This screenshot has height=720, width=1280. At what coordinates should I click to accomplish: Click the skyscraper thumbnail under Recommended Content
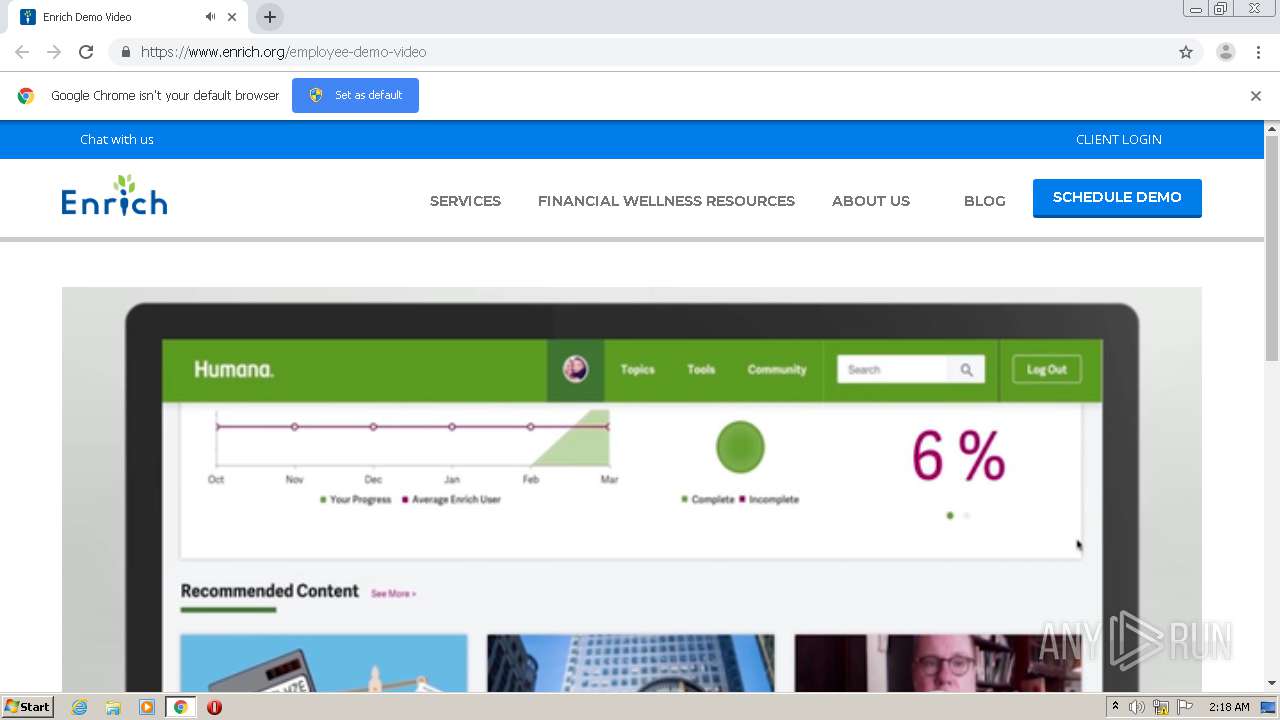point(630,663)
